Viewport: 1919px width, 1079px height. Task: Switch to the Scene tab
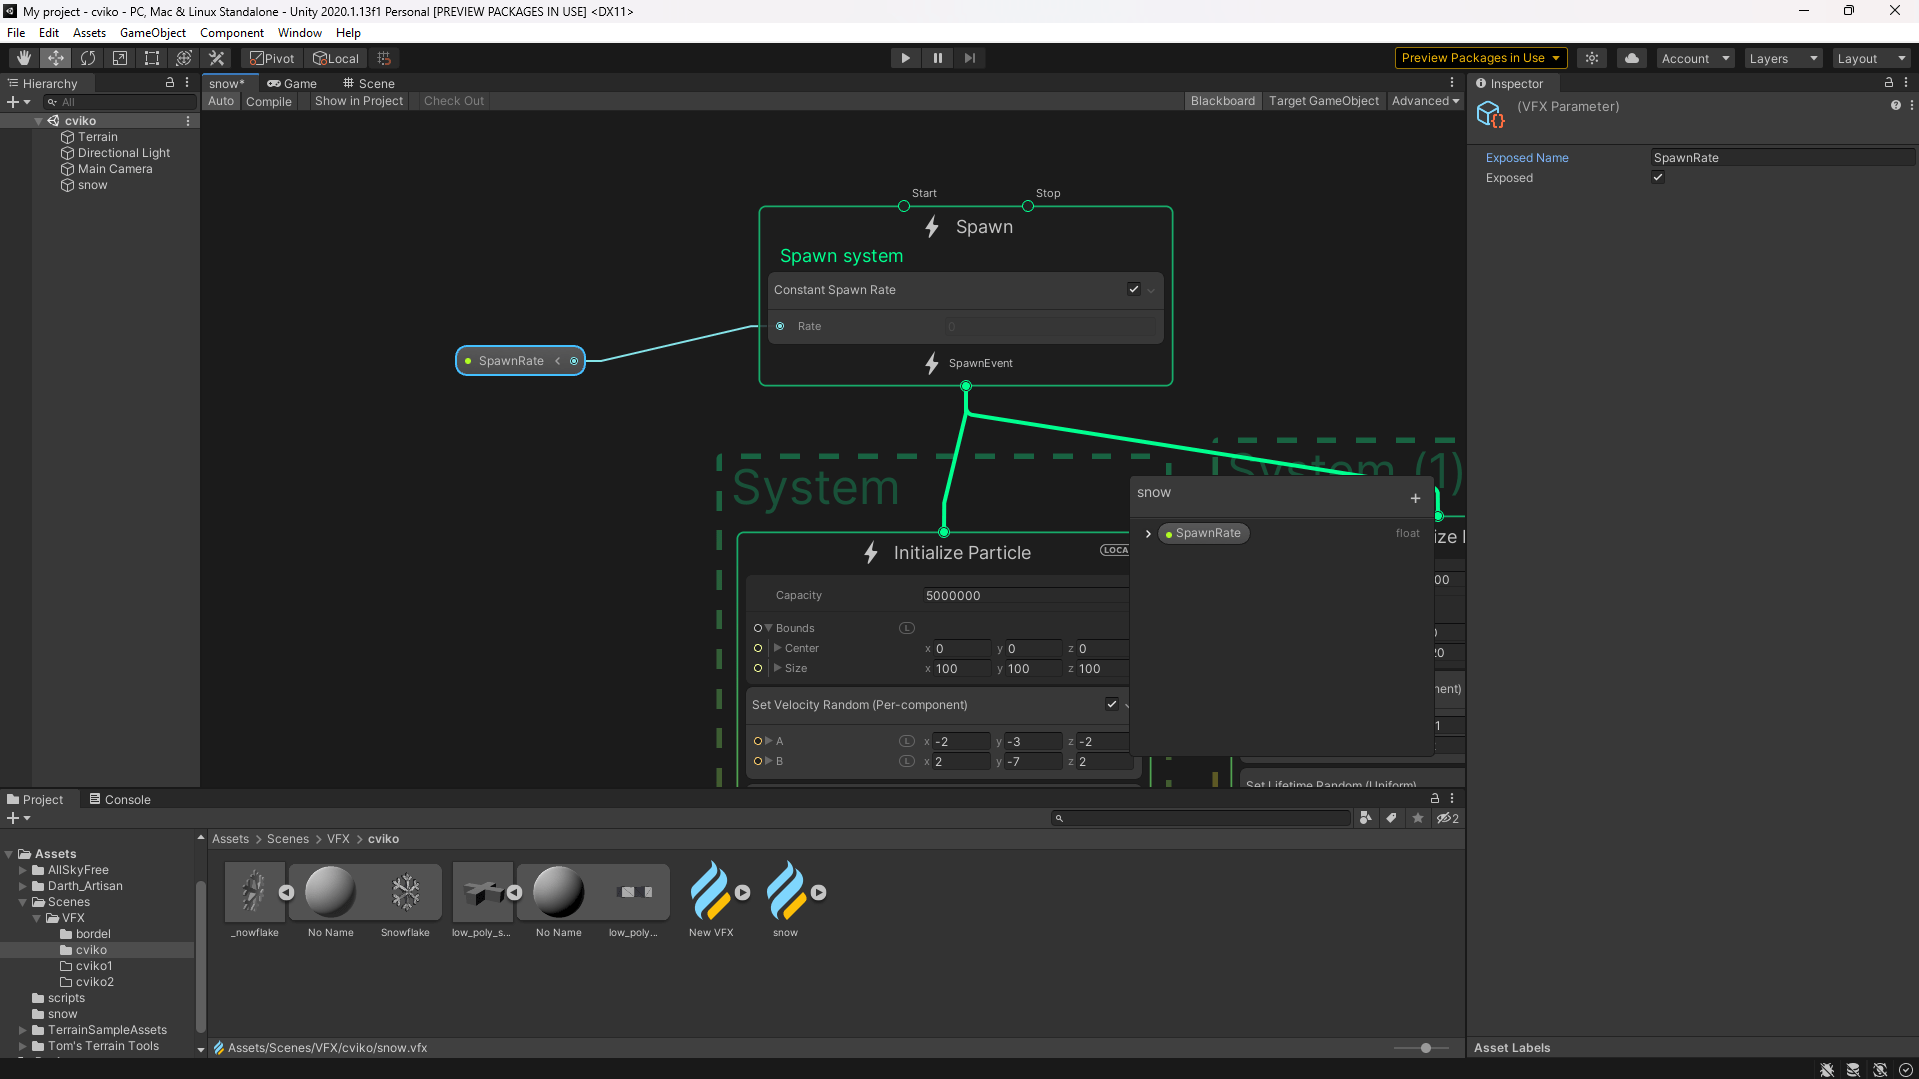point(369,83)
